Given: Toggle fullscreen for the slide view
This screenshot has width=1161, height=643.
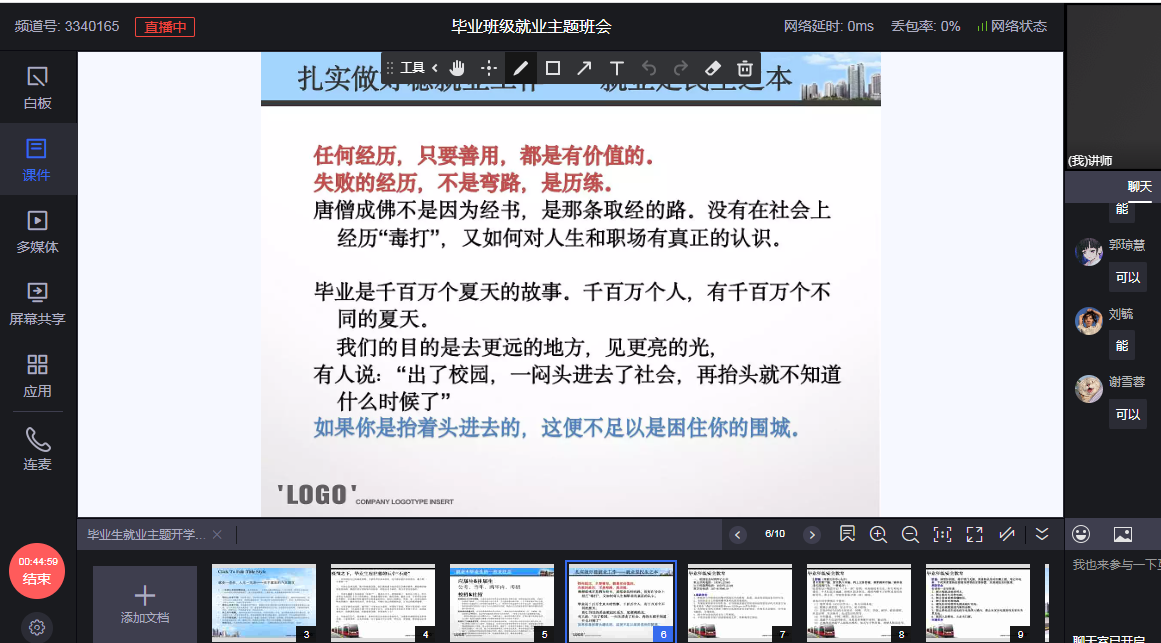Looking at the screenshot, I should click(974, 534).
